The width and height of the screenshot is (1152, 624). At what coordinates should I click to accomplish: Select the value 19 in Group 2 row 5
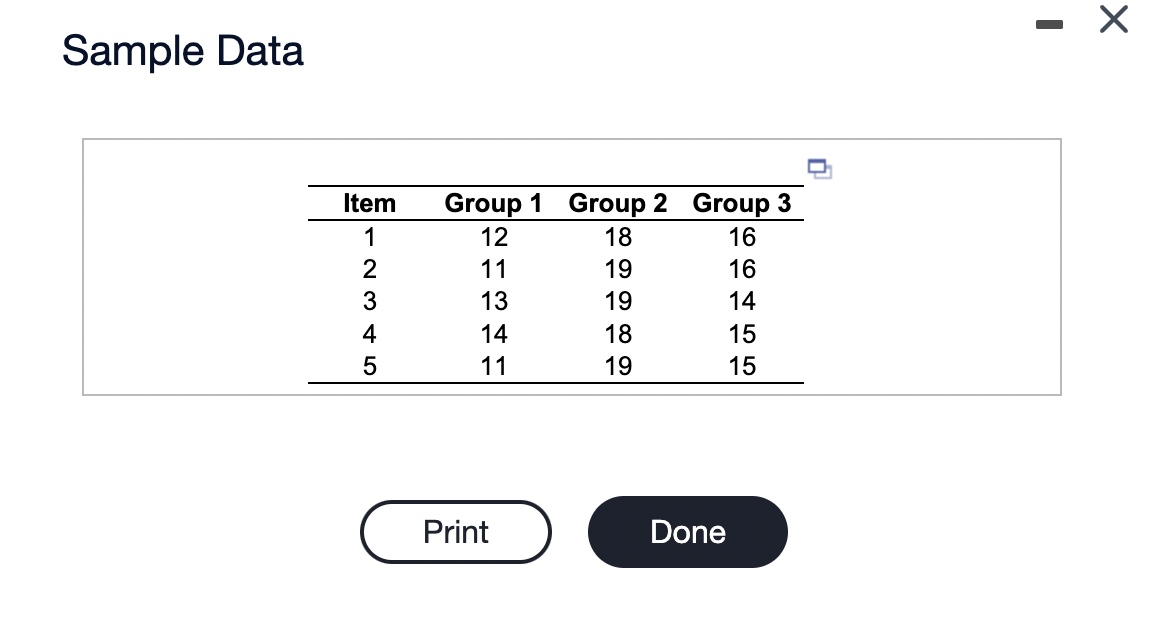617,366
